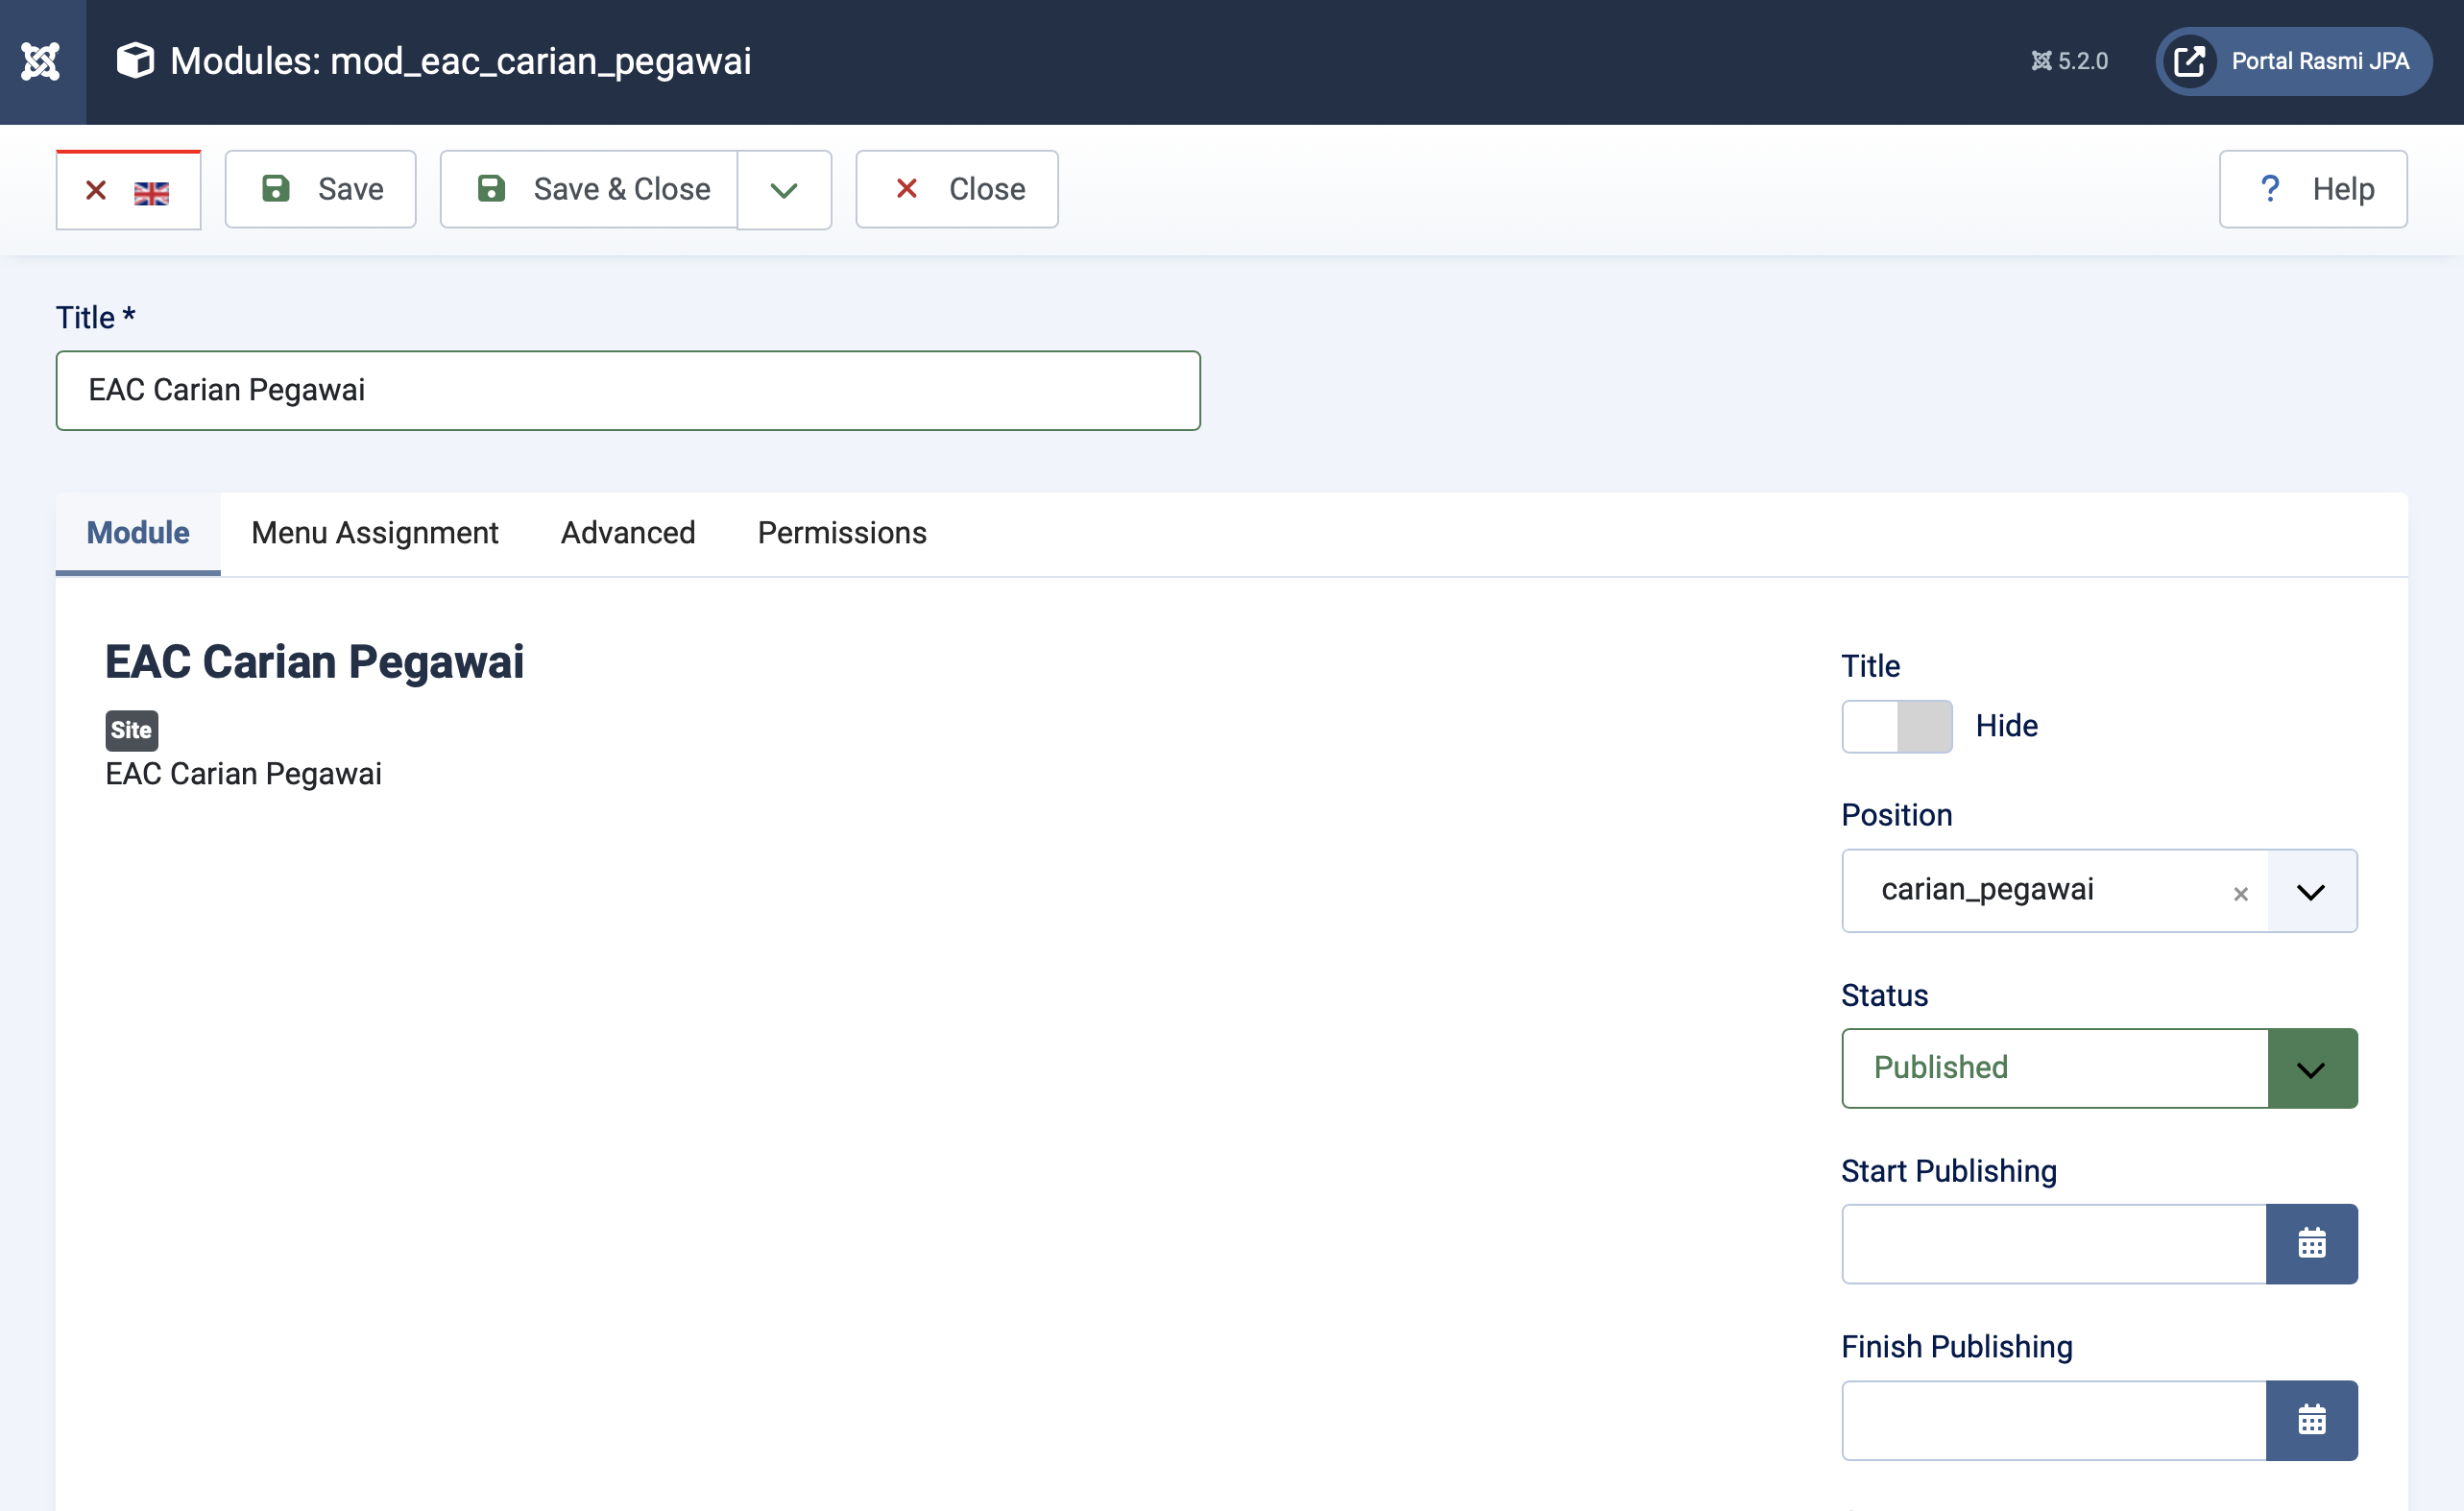Screen dimensions: 2464x1511
Task: Open the Position dropdown list
Action: (x=2310, y=891)
